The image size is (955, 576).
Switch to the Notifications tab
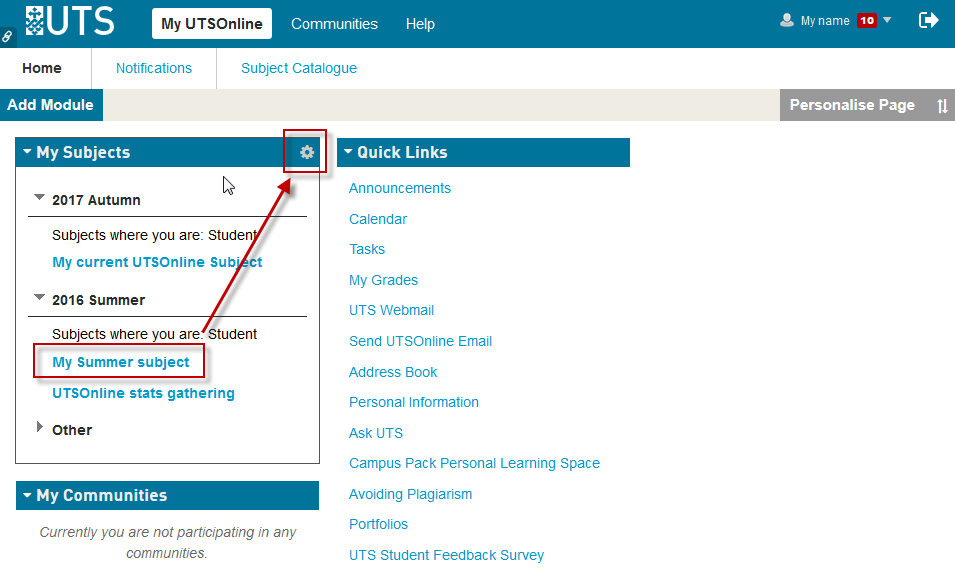point(153,68)
